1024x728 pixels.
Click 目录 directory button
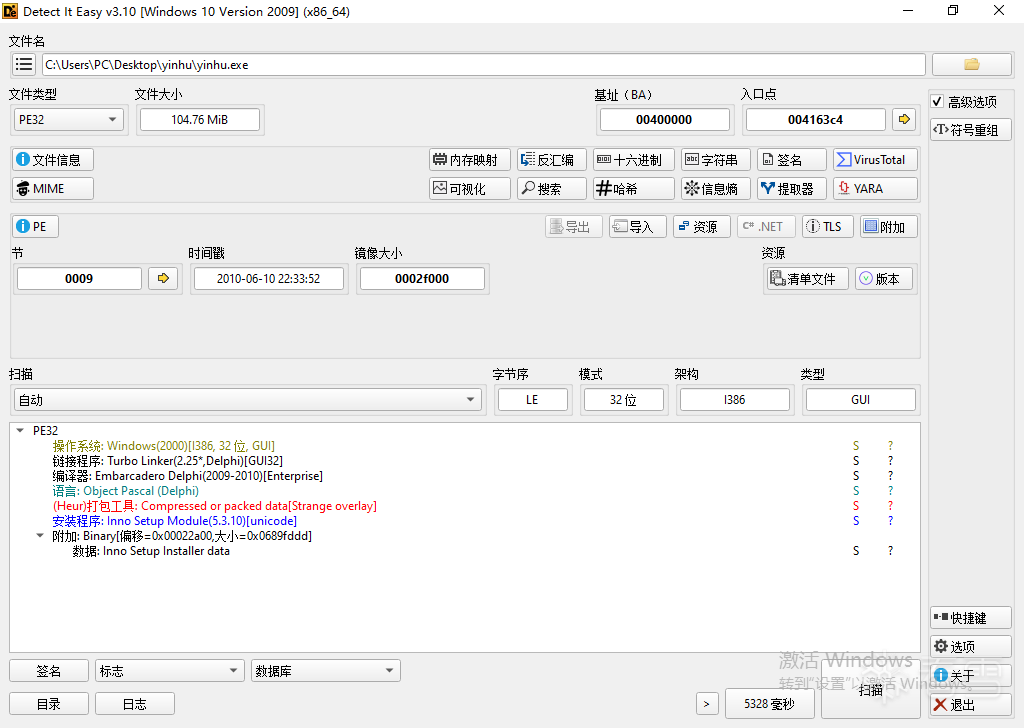(x=49, y=704)
